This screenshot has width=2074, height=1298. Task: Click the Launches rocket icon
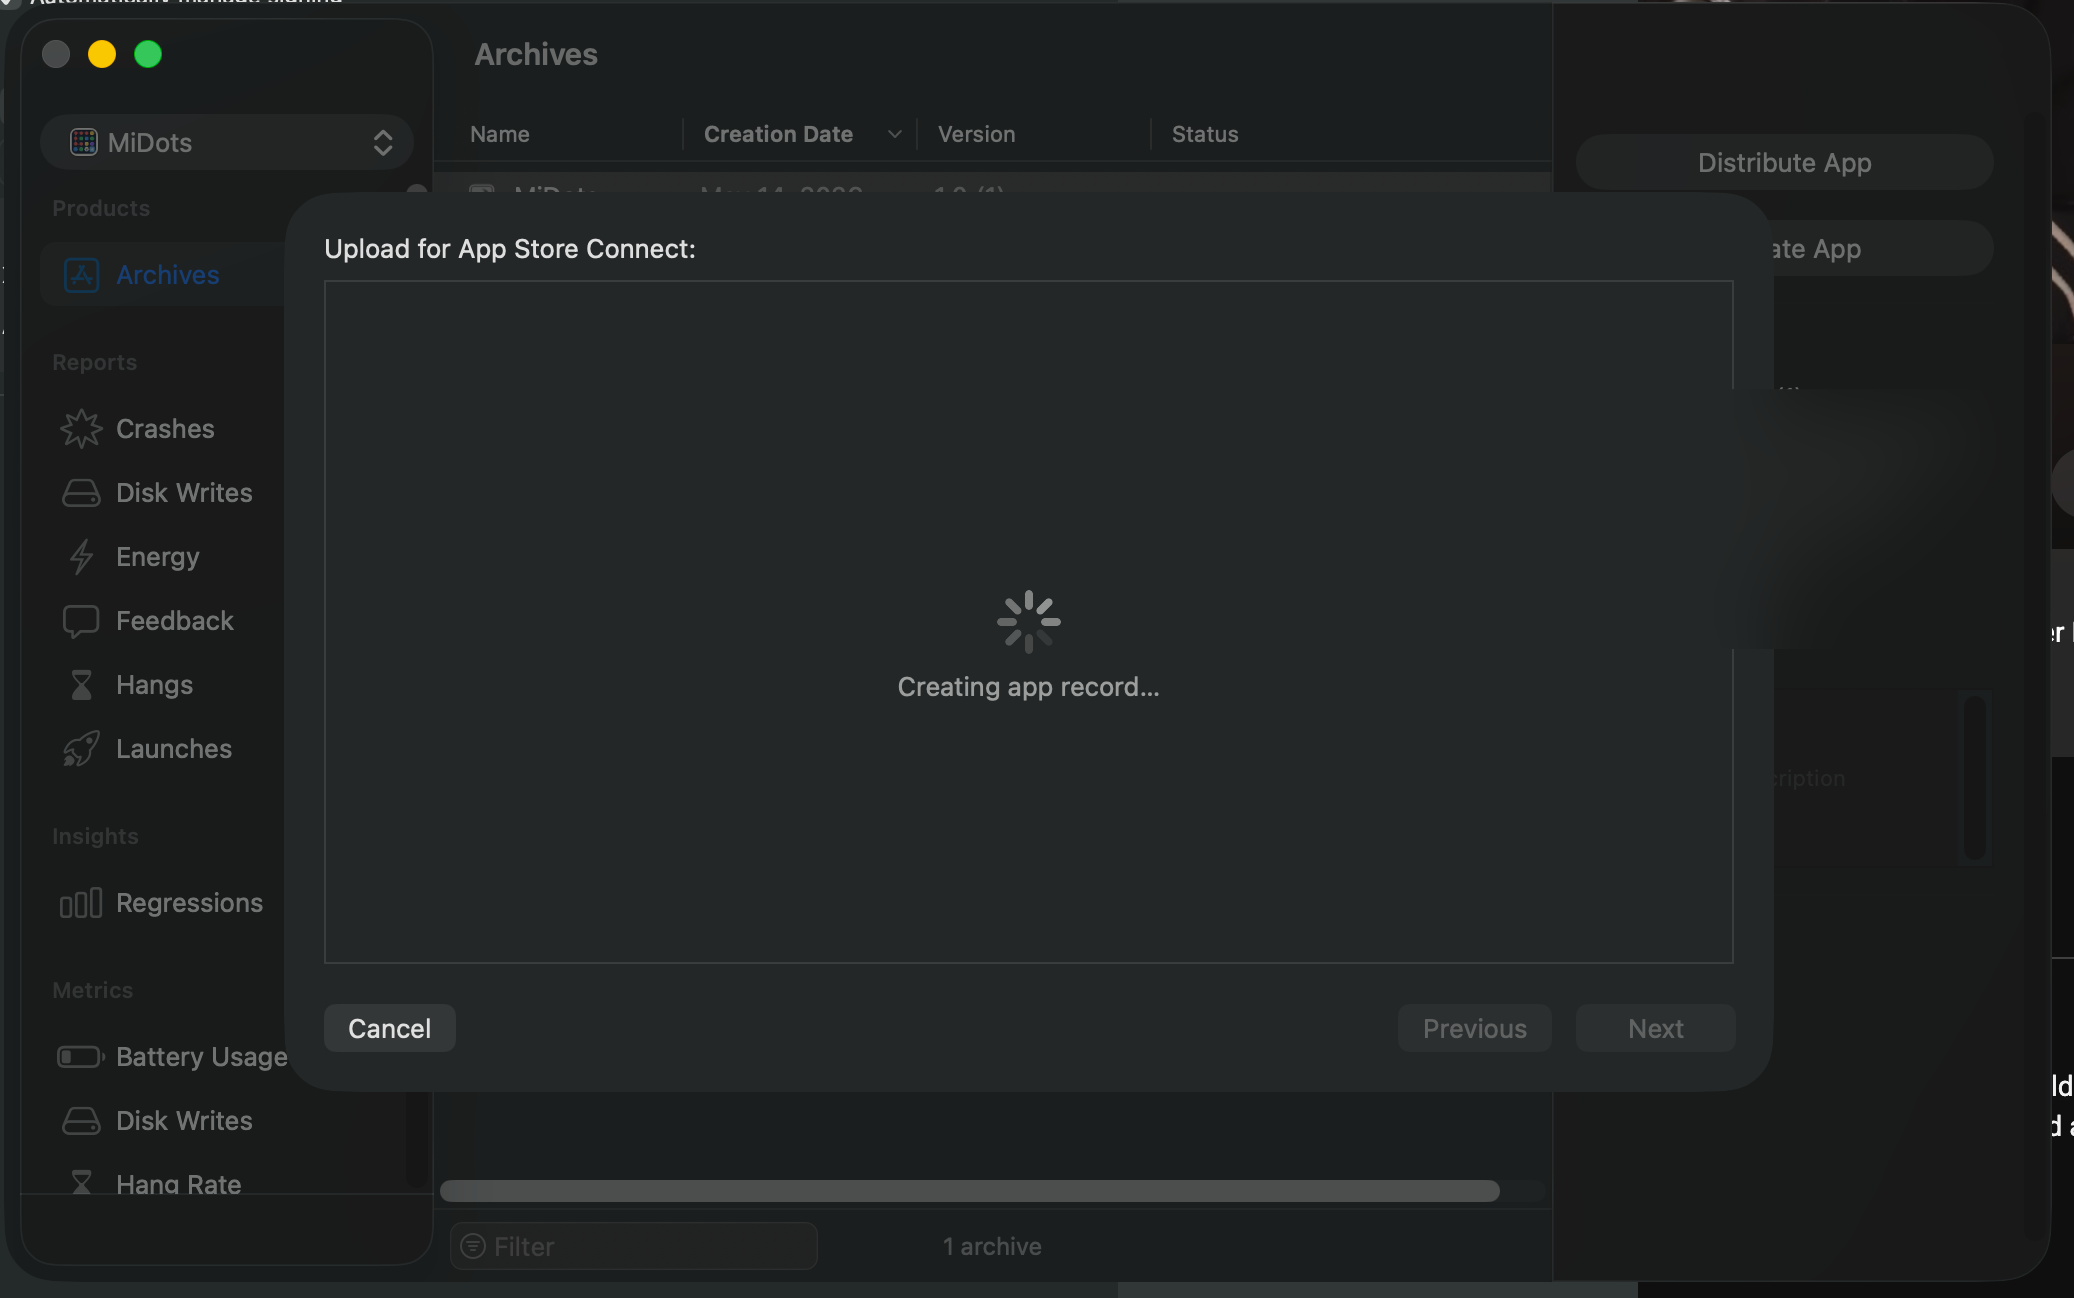(81, 749)
